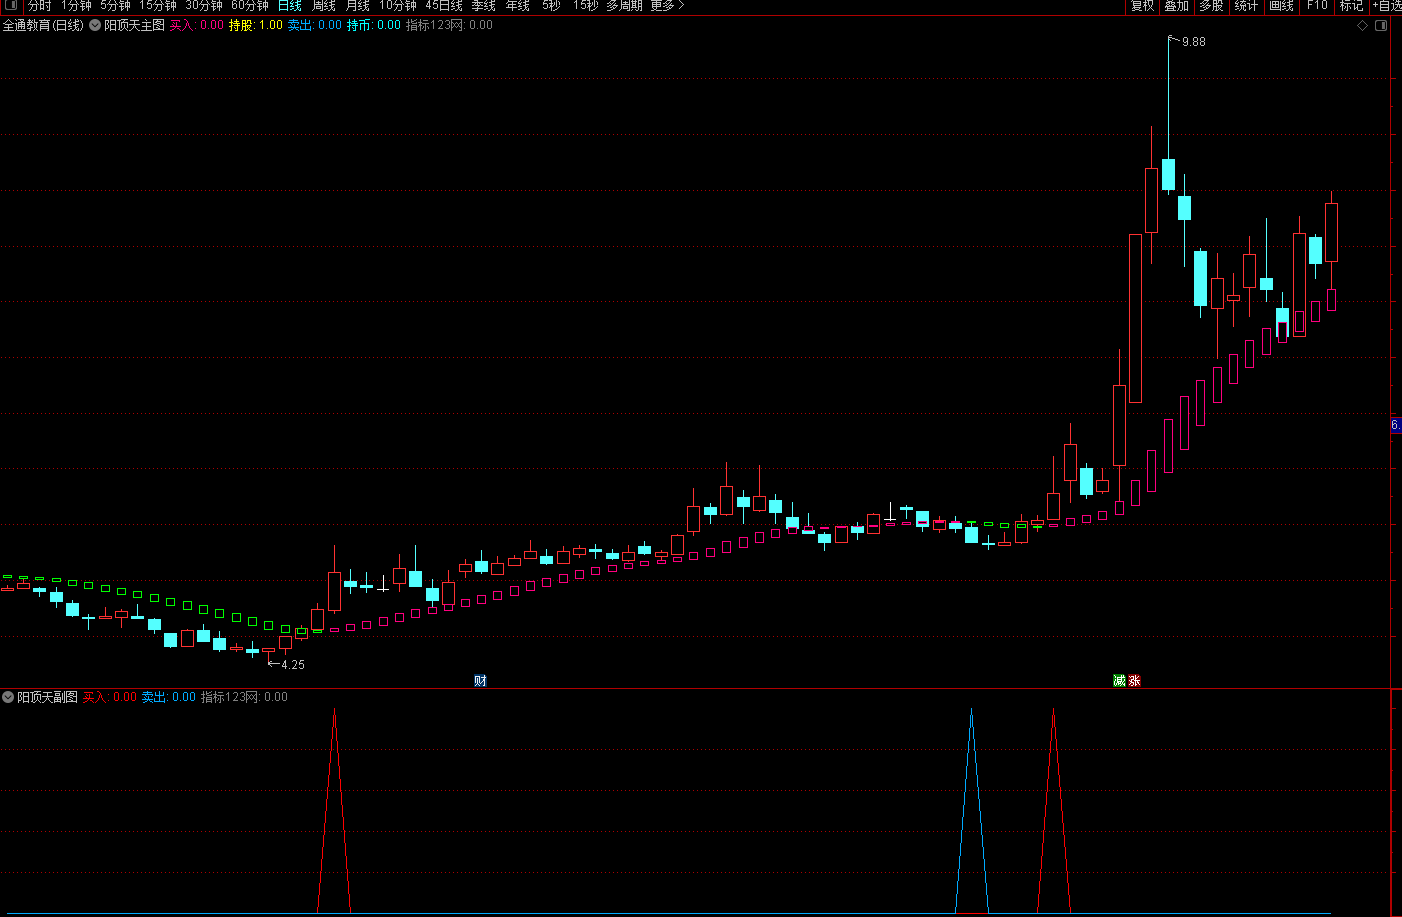This screenshot has height=917, width=1402.
Task: Select the 15秒 period tab
Action: coord(586,5)
